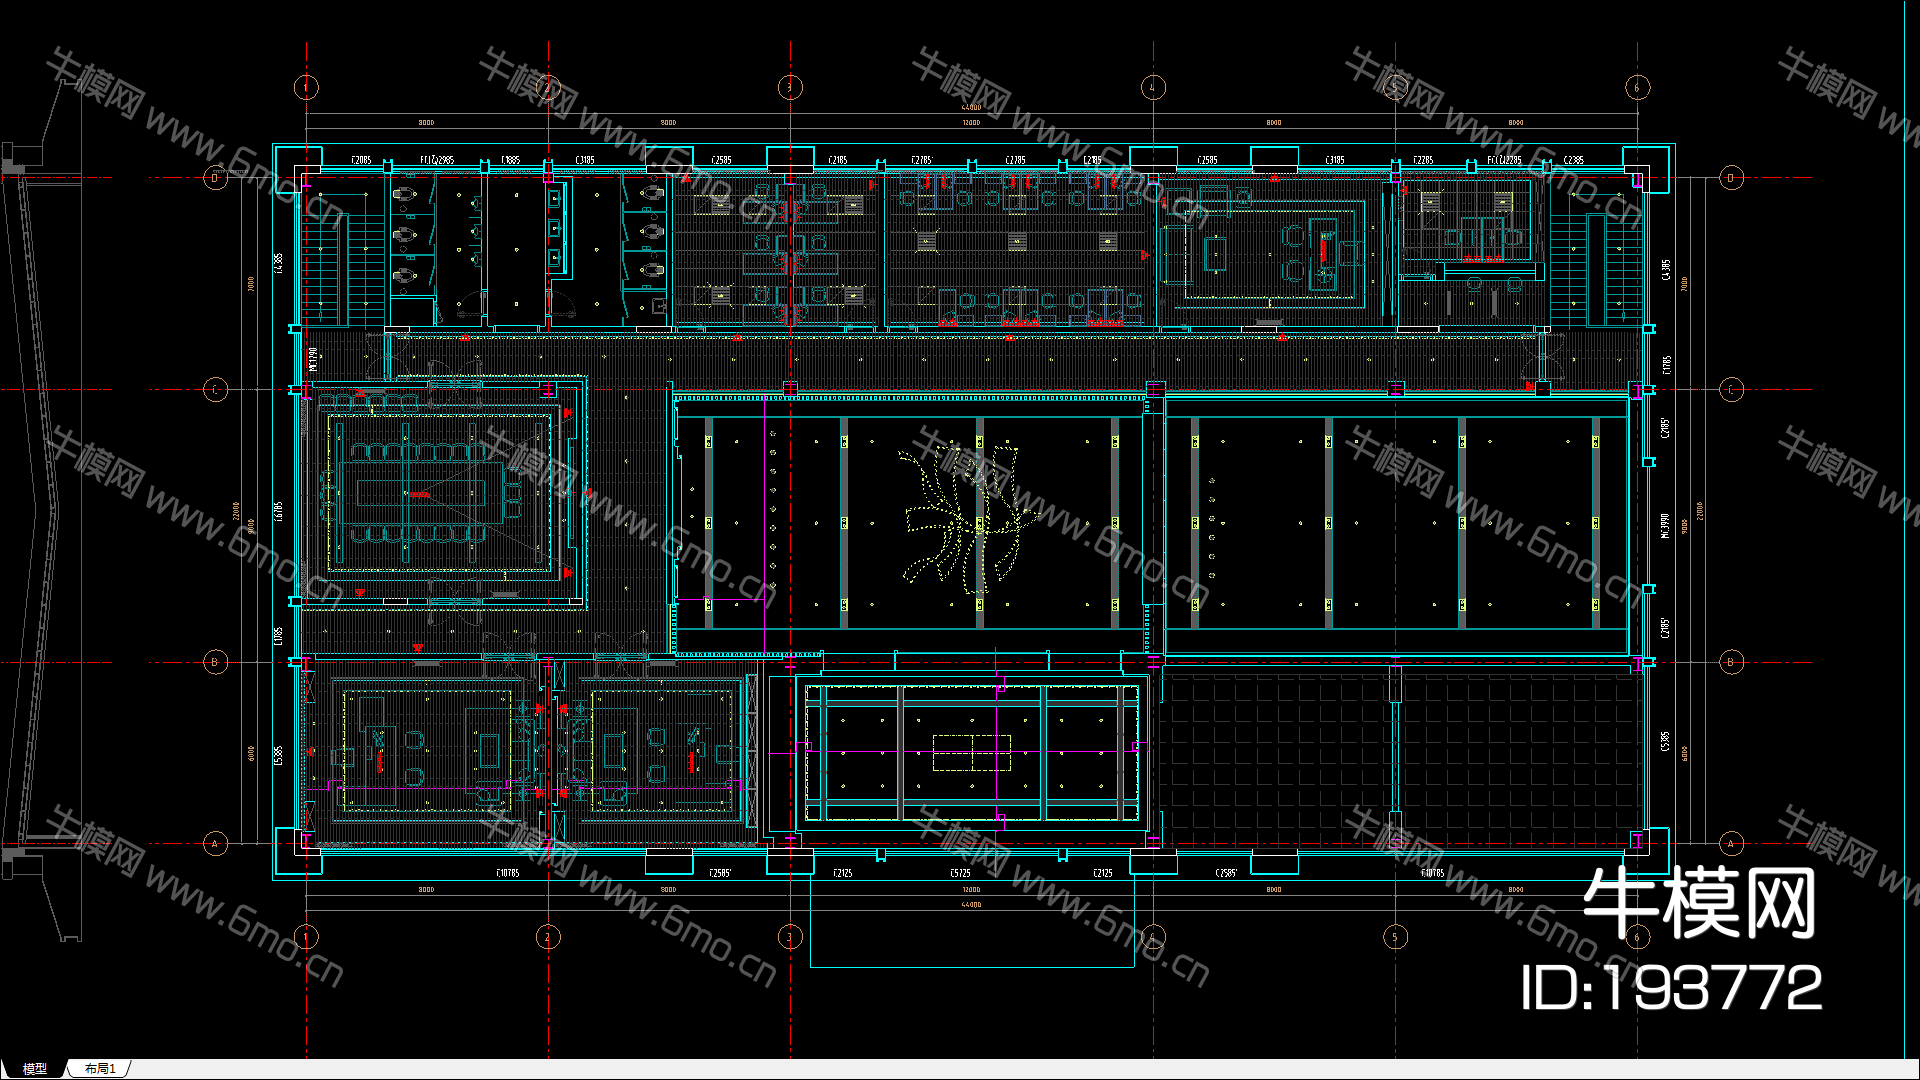Click bottom grid axis bubble 5
Viewport: 1920px width, 1080px height.
1395,937
